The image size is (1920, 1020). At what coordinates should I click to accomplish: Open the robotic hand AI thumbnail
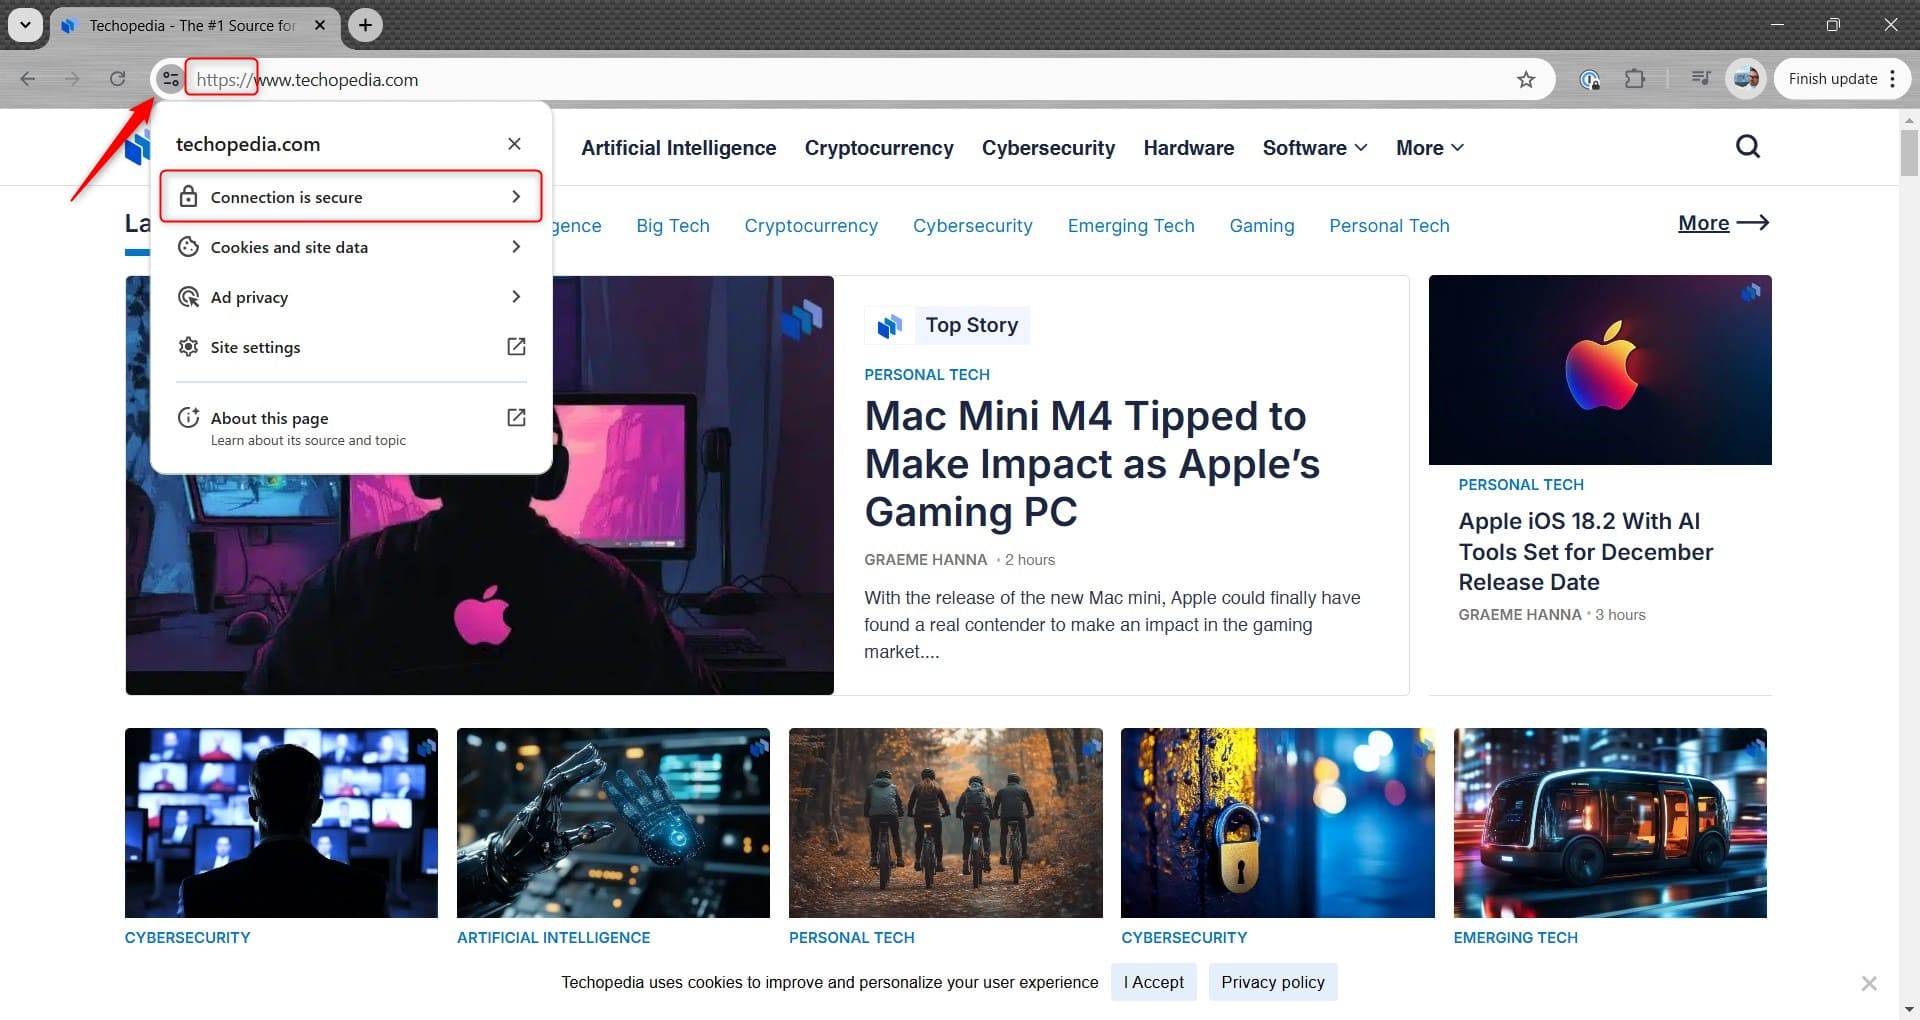[613, 823]
